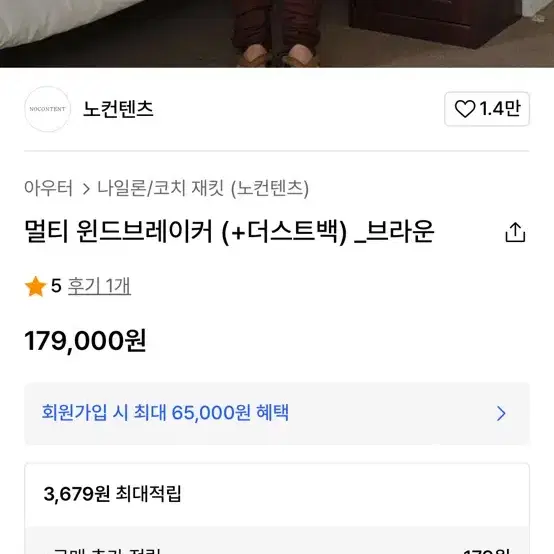Toggle the 1.4만 like button

tap(487, 109)
